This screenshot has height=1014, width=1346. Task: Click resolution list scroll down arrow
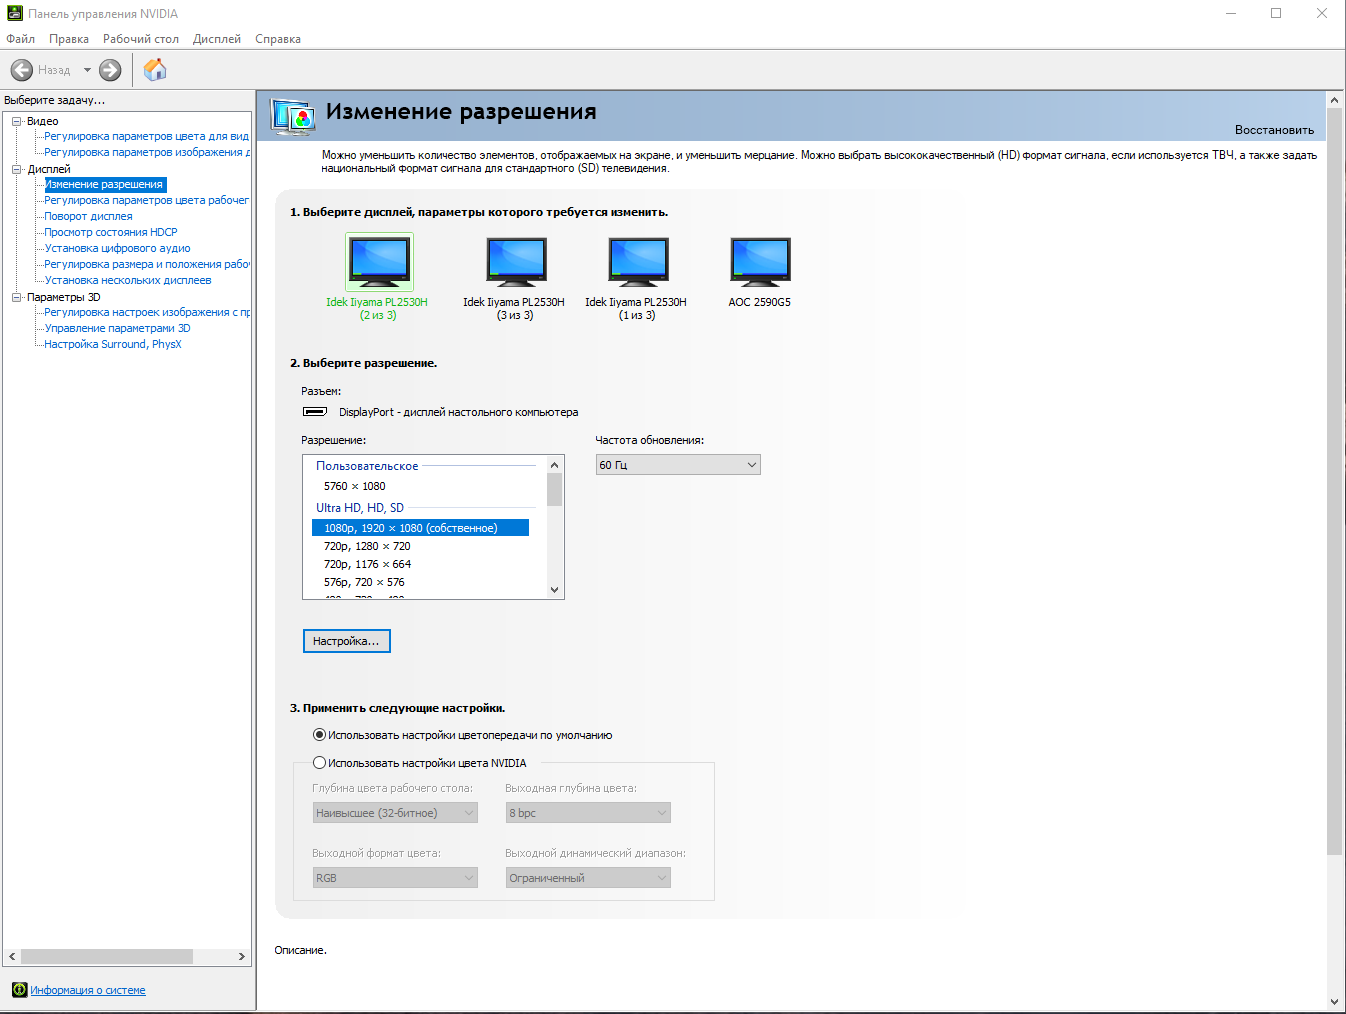point(555,590)
